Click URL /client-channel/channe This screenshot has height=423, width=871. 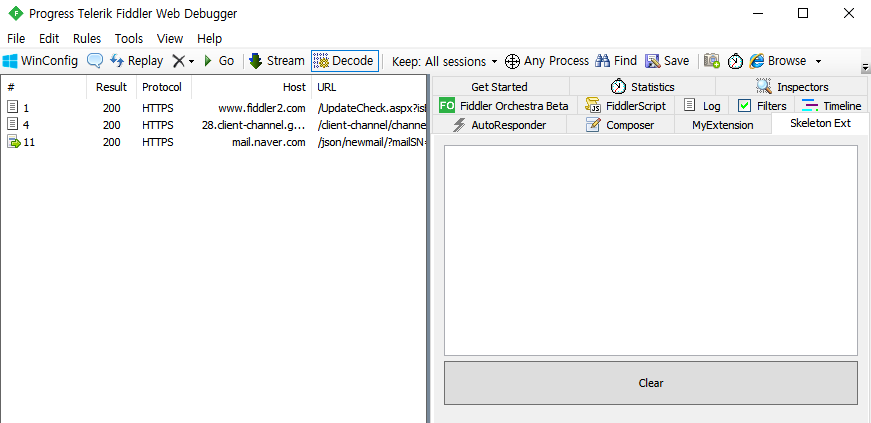372,125
